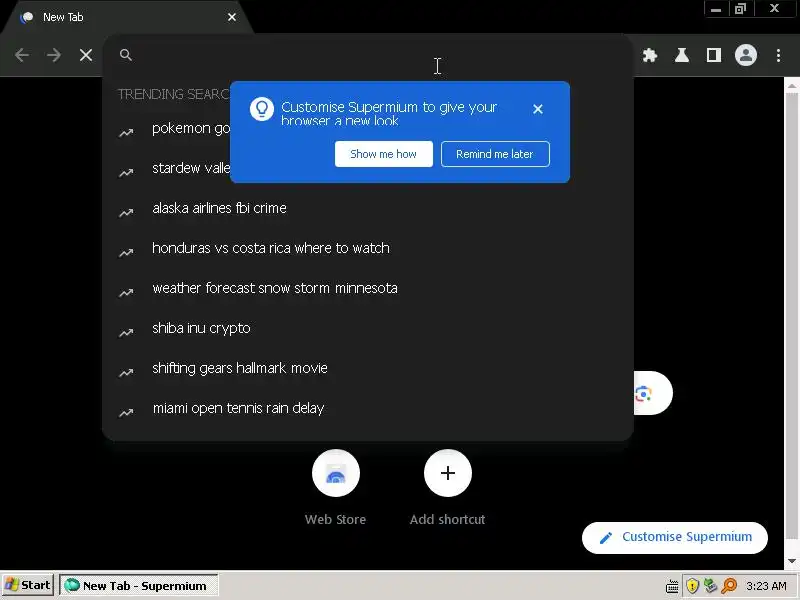Close the New Tab tab

[x=232, y=17]
